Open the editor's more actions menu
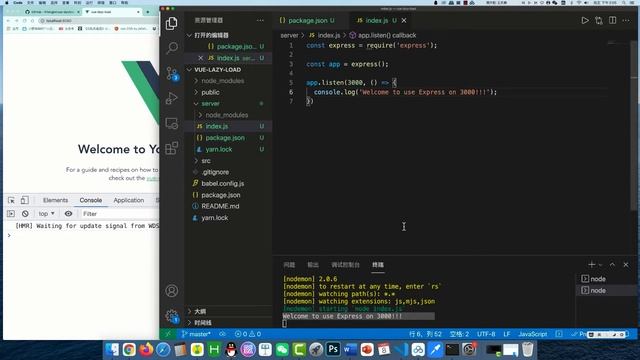640x360 pixels. pos(626,20)
